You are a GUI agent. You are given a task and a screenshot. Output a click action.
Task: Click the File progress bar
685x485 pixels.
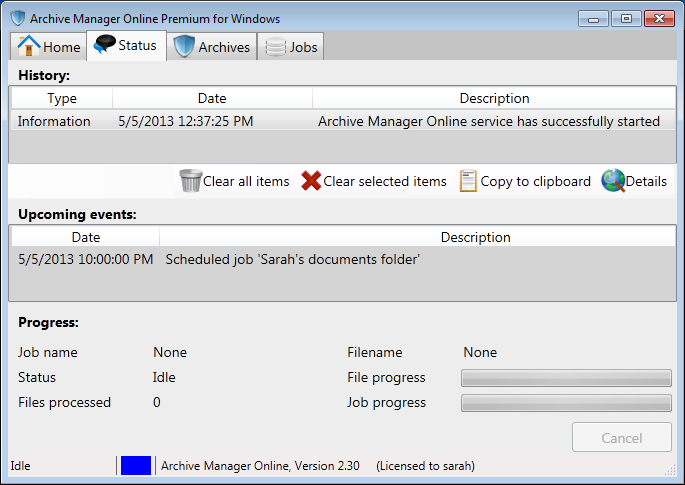566,378
